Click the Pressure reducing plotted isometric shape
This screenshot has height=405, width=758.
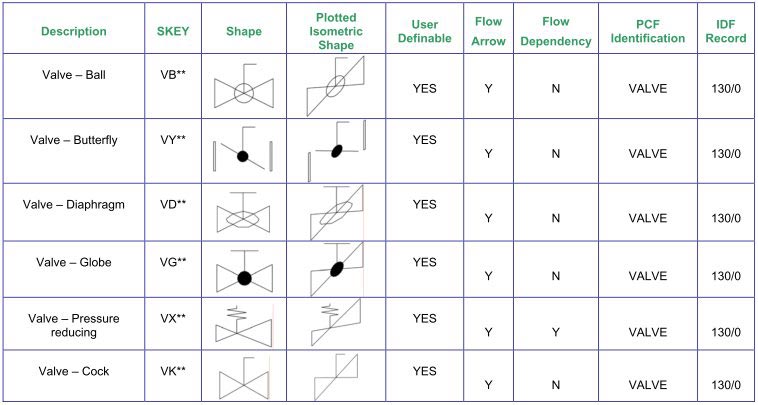tap(337, 324)
